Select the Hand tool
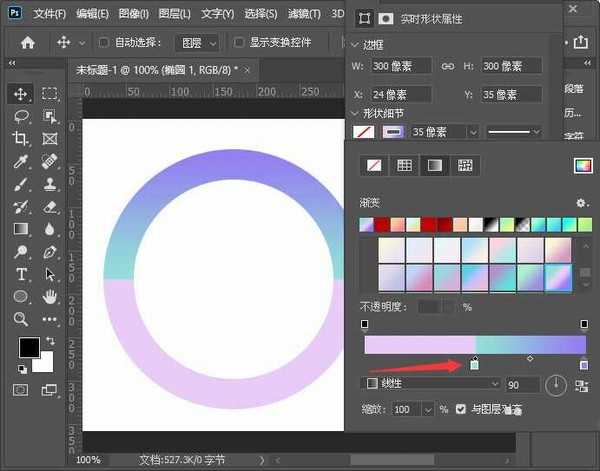Image resolution: width=600 pixels, height=471 pixels. [x=50, y=297]
